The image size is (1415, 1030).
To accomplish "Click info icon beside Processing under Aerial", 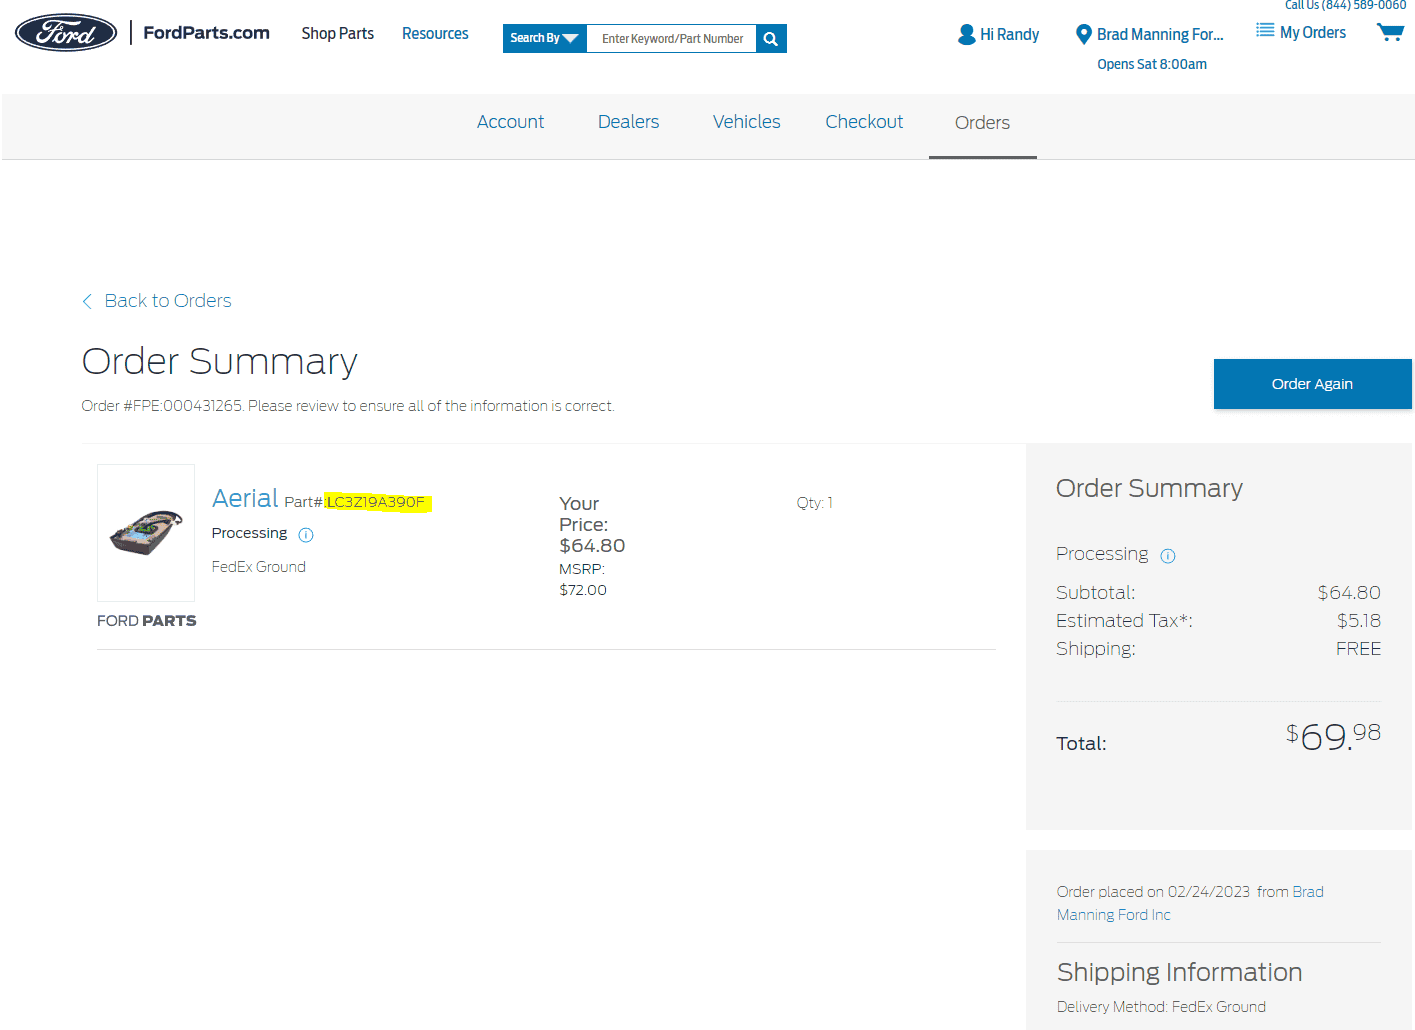I will tap(306, 535).
